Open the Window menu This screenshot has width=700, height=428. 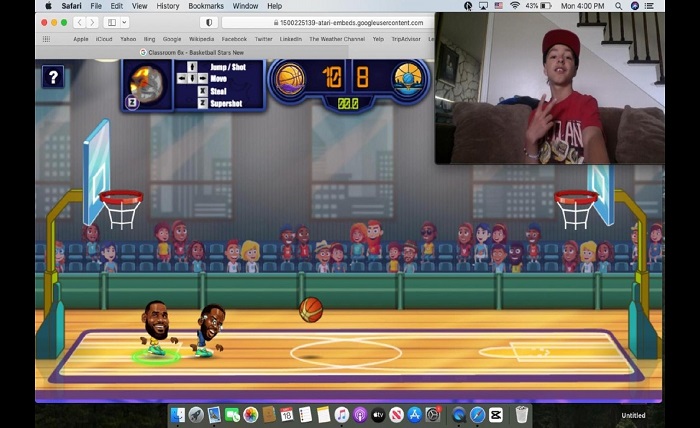pos(246,6)
